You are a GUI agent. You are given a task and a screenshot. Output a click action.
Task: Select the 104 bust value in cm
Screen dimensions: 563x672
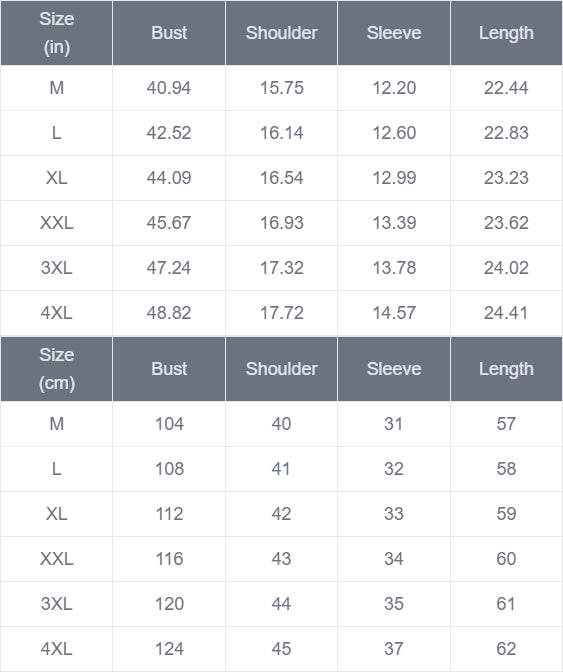point(169,424)
